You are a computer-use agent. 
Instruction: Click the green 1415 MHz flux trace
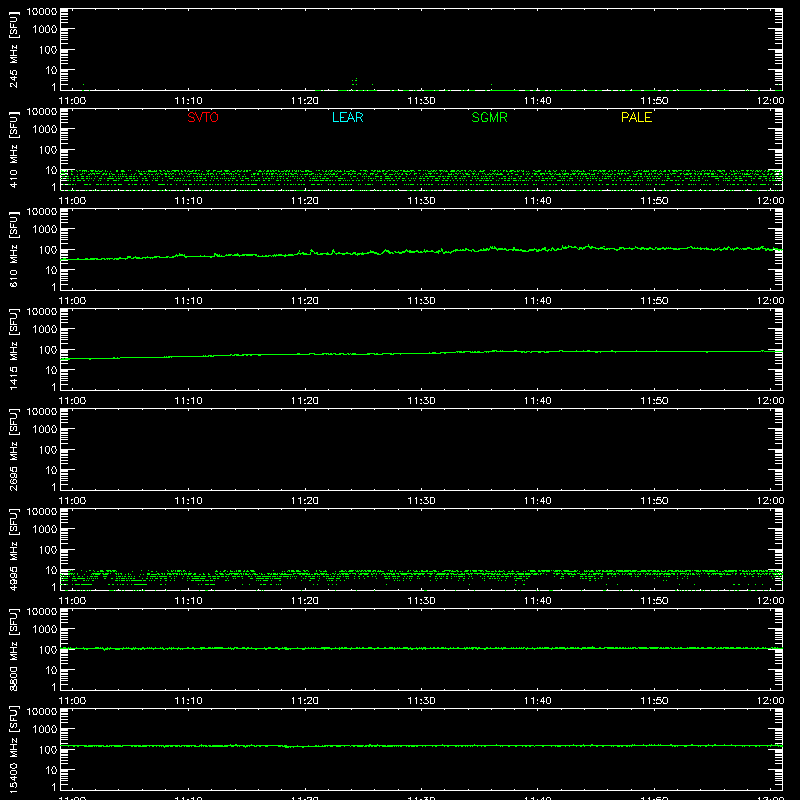click(x=421, y=353)
